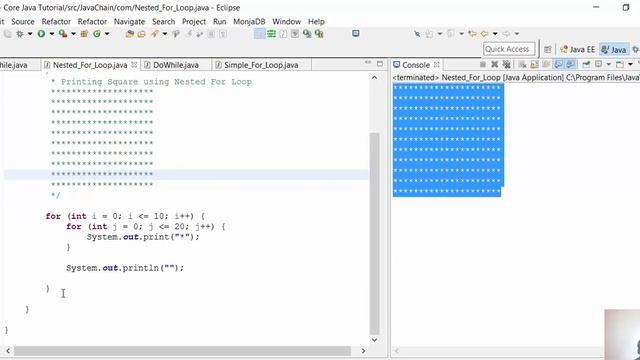Click the editor scroll-down arrow

pos(374,340)
